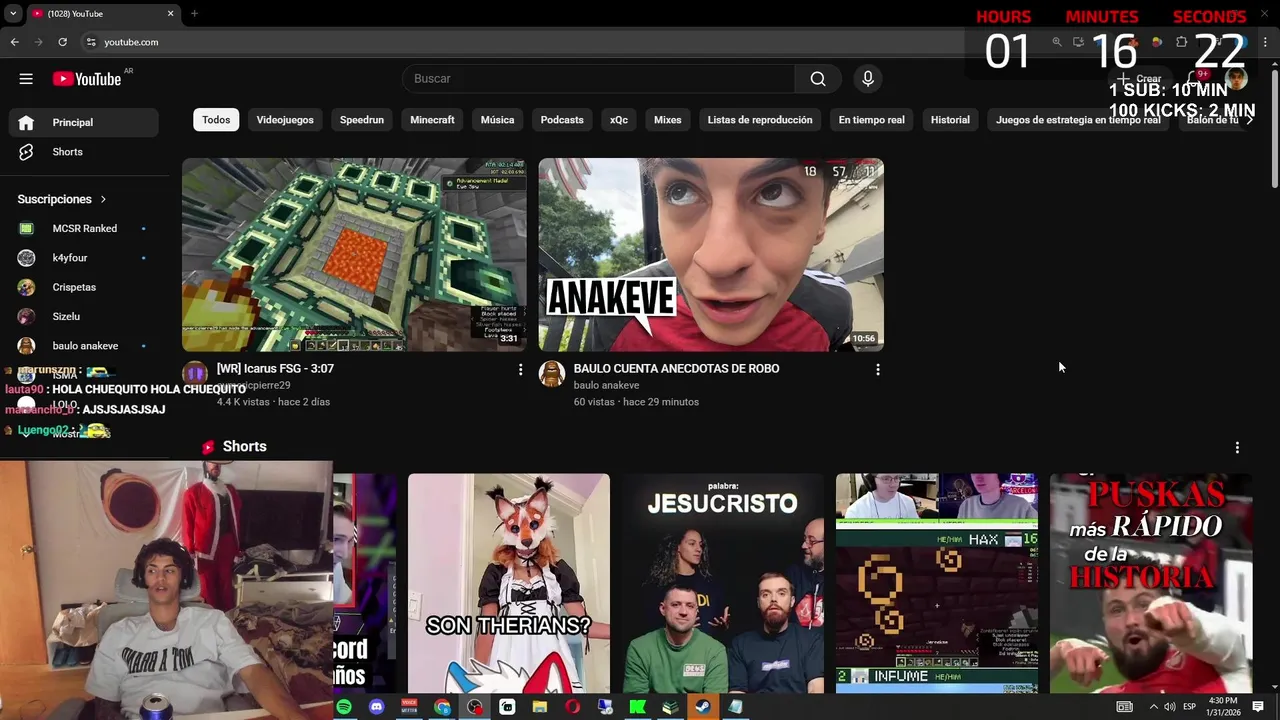Select the Música filter chip
Image resolution: width=1280 pixels, height=720 pixels.
click(x=497, y=120)
